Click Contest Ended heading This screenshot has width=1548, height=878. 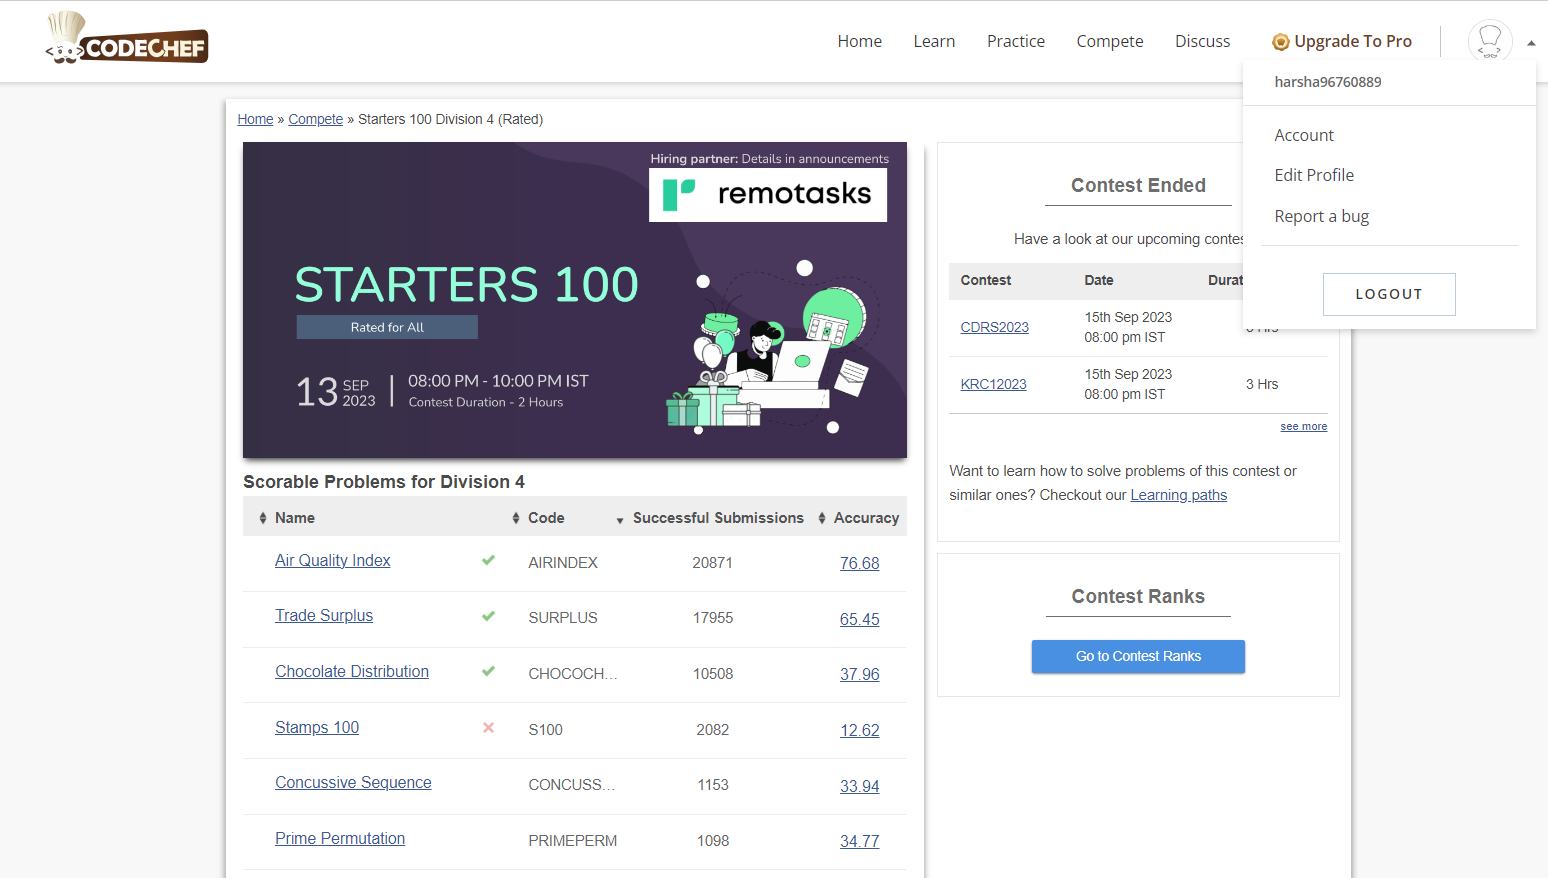pyautogui.click(x=1138, y=185)
